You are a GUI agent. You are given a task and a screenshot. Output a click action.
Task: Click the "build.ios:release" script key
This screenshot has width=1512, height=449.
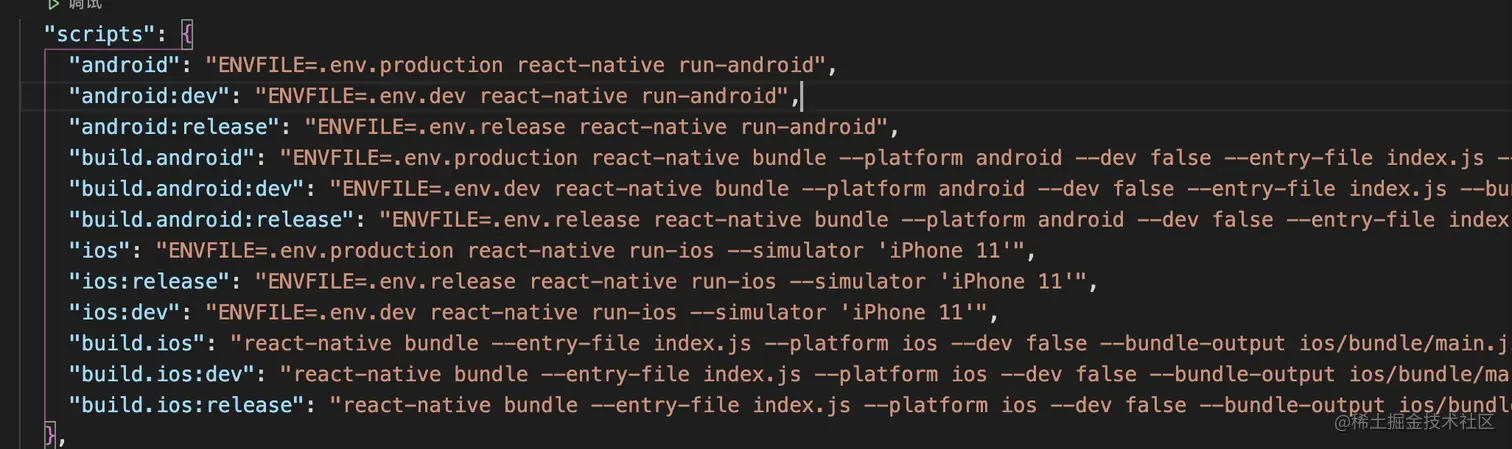(186, 405)
